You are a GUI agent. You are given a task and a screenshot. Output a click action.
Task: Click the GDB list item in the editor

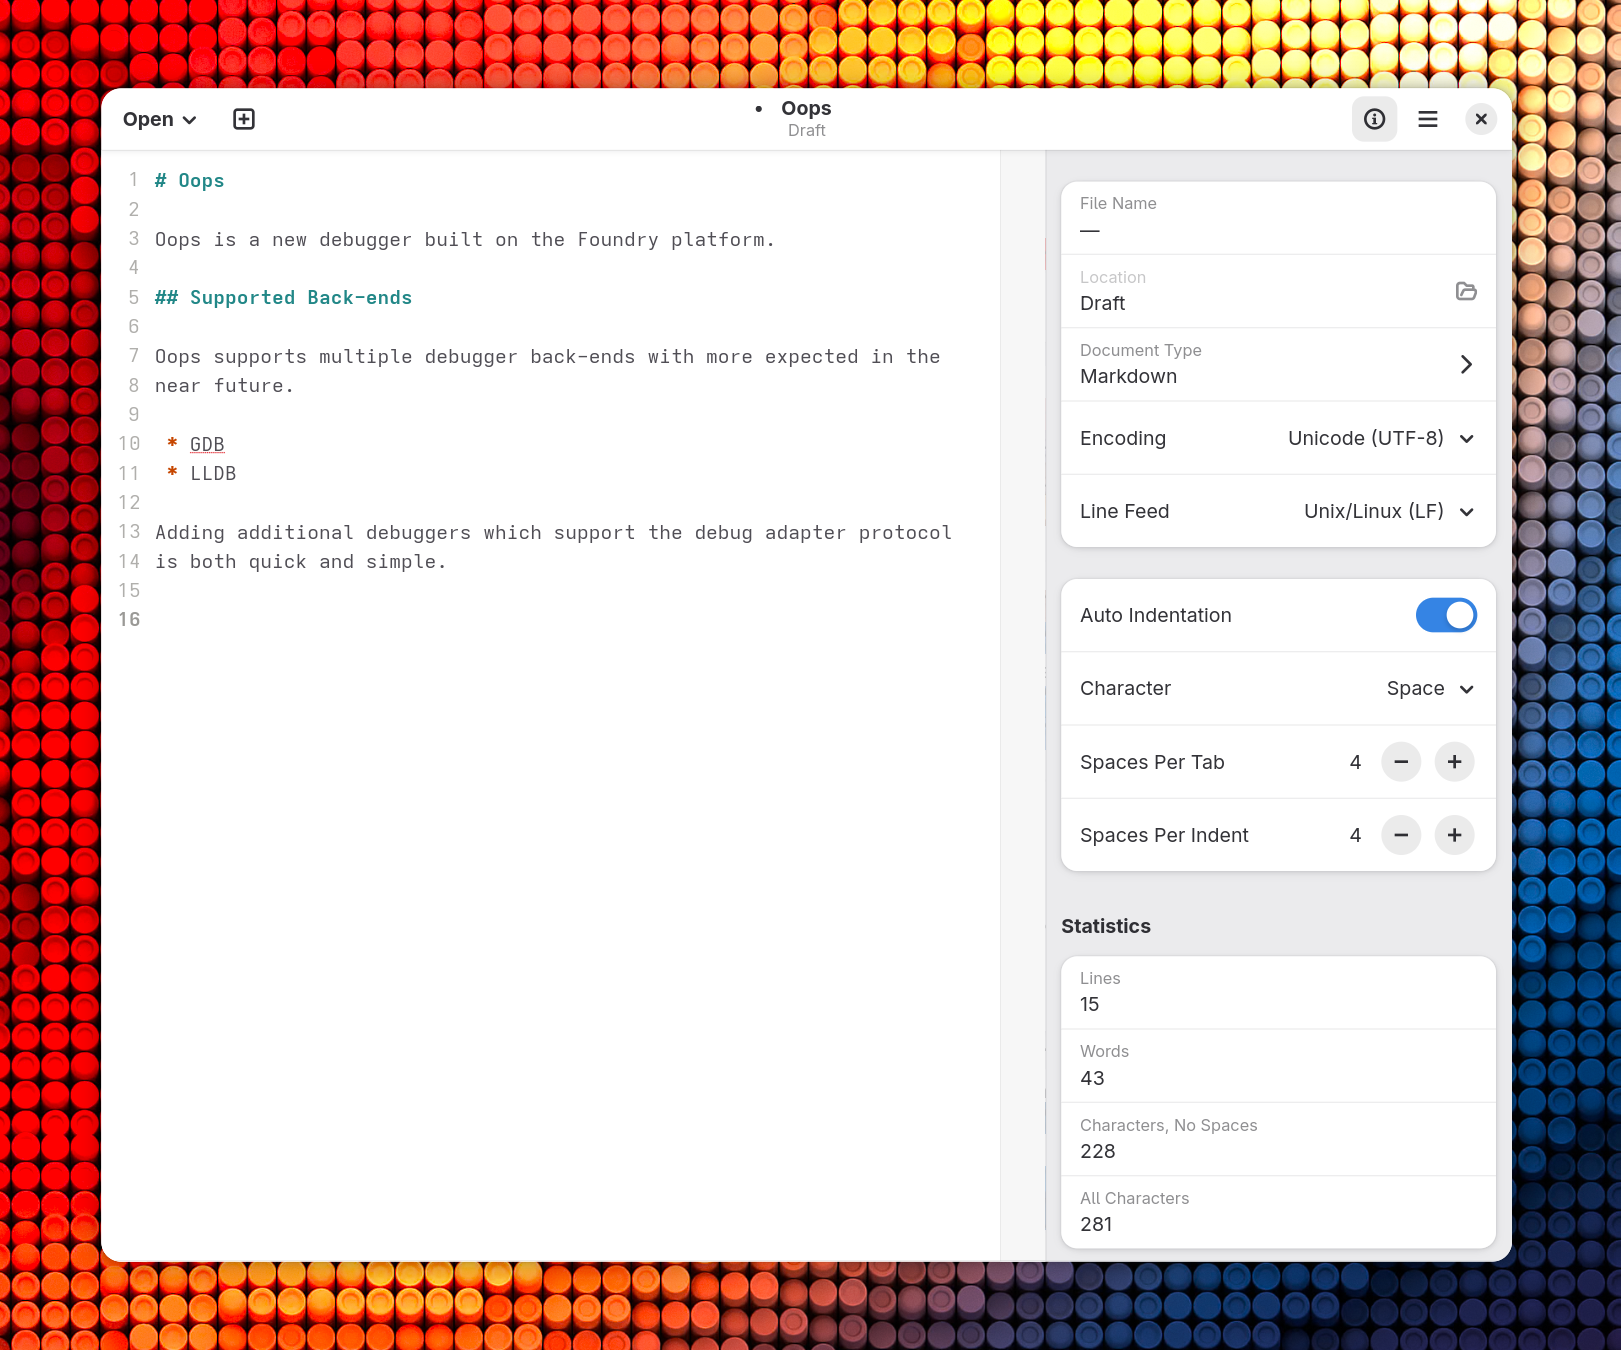click(206, 443)
